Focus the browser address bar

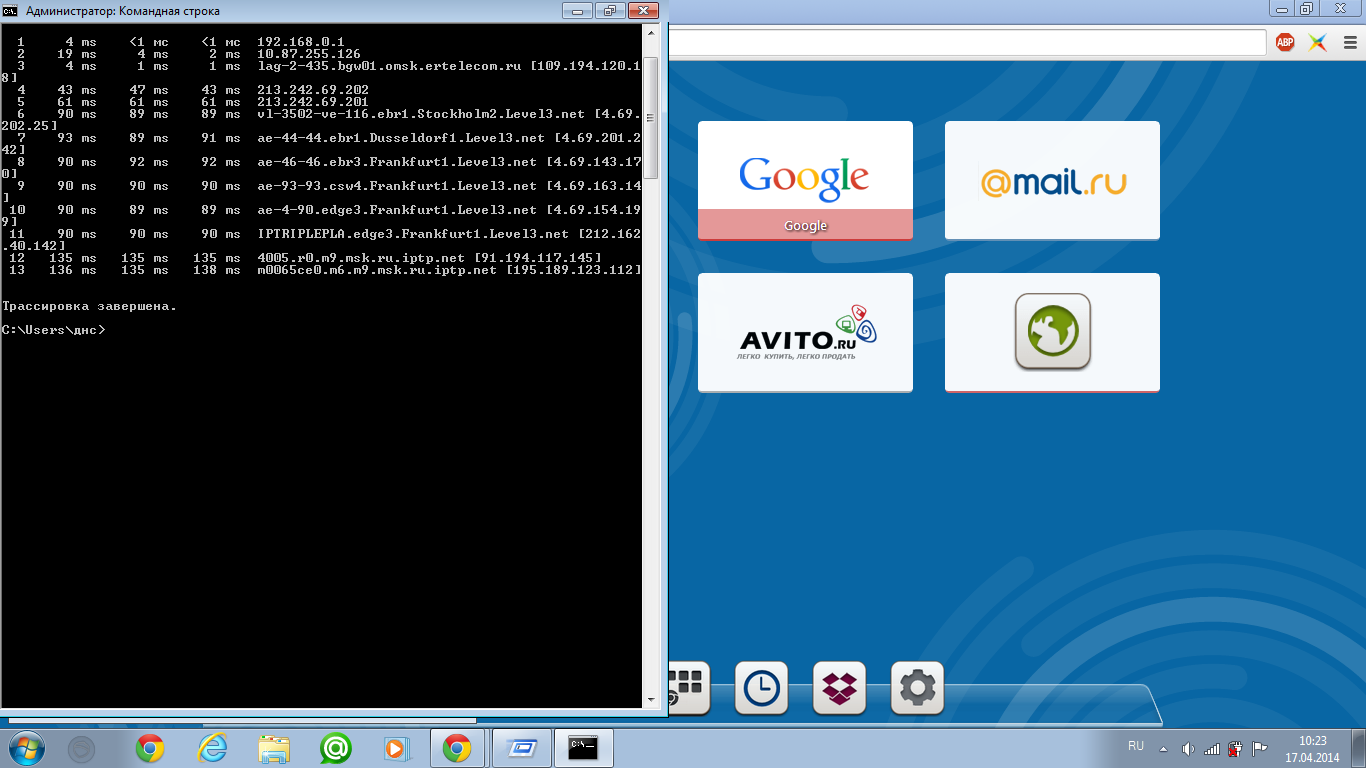[x=966, y=42]
